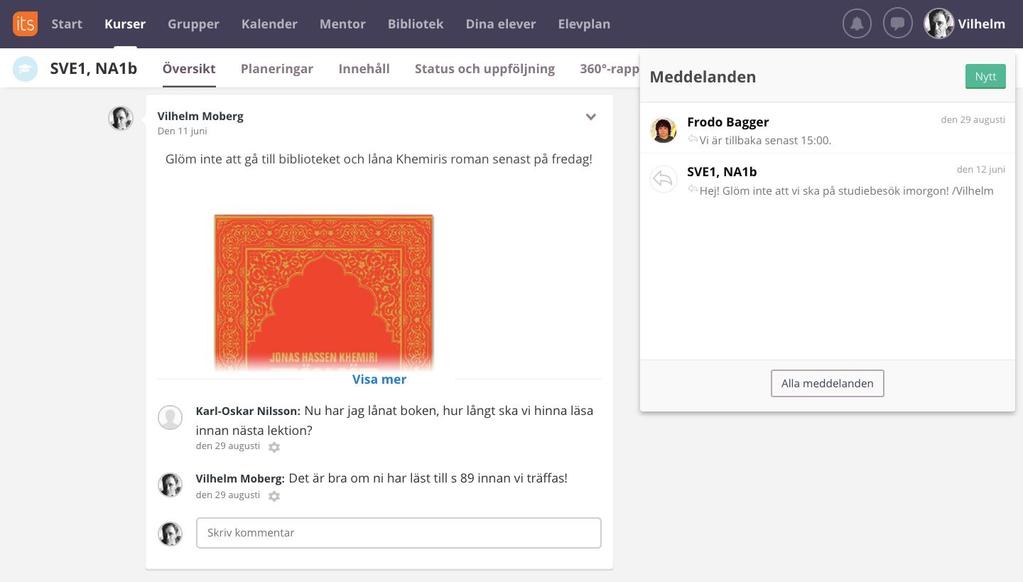1023x582 pixels.
Task: Click Vilhelm Moberg's avatar beside his comment
Action: (170, 485)
